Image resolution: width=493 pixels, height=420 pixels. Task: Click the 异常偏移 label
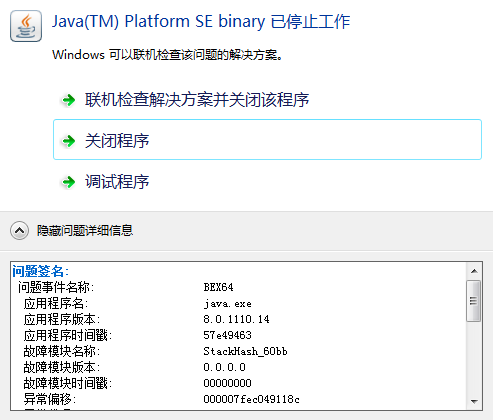tap(50, 399)
